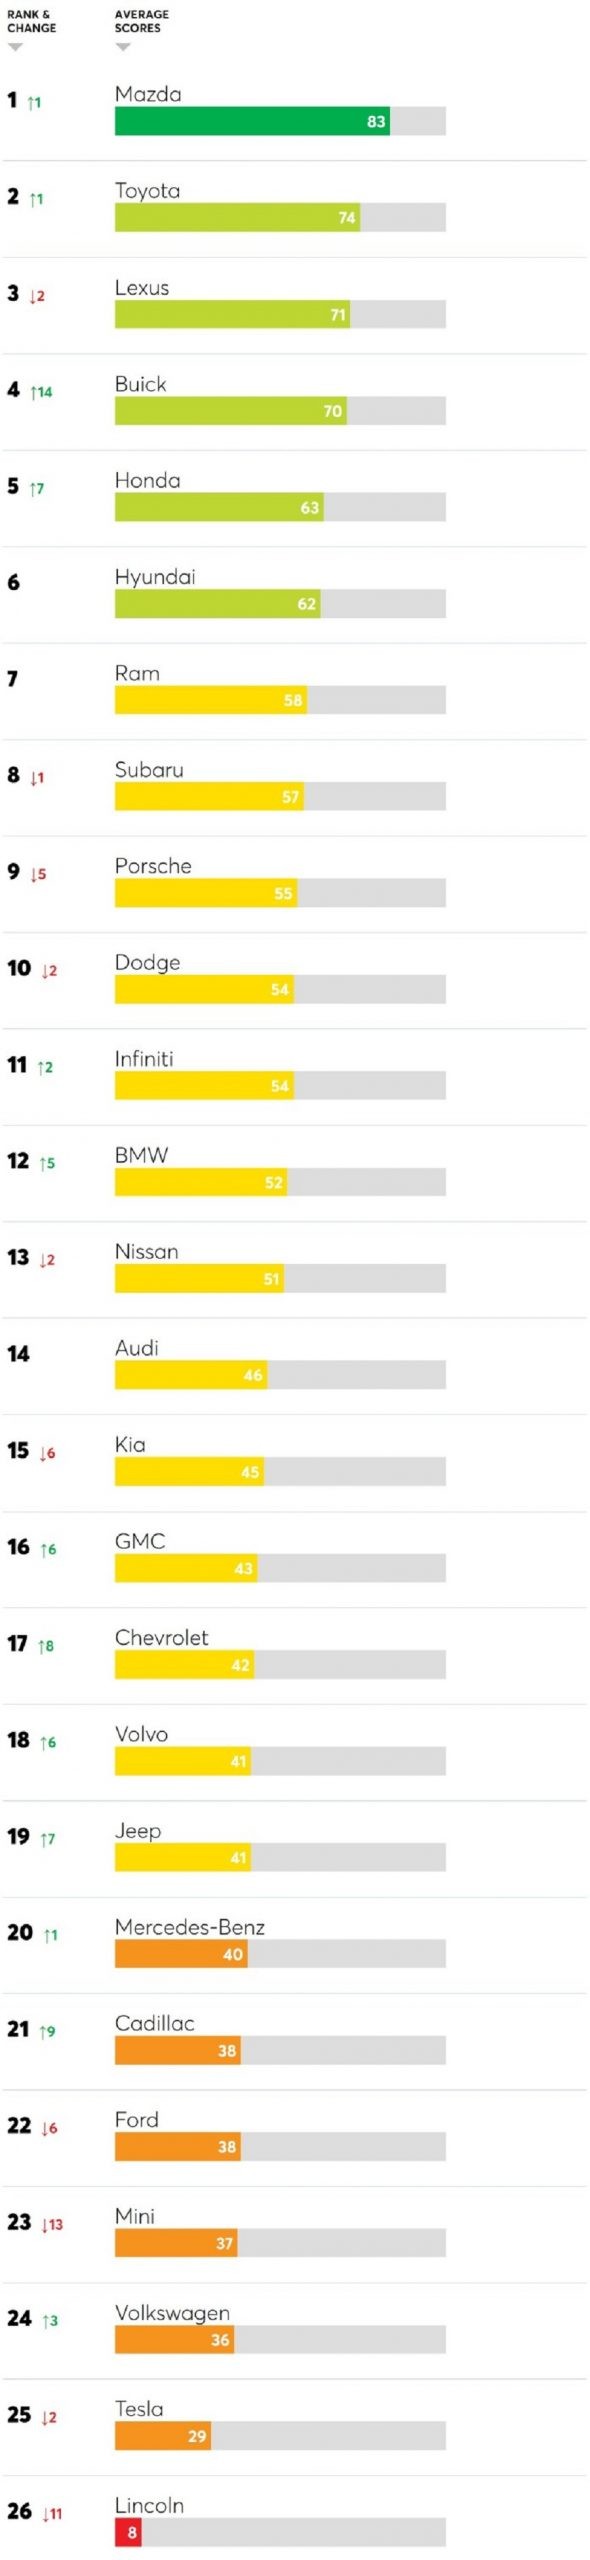Click Porsche's down 5 change indicator
The image size is (590, 2560).
(x=38, y=874)
